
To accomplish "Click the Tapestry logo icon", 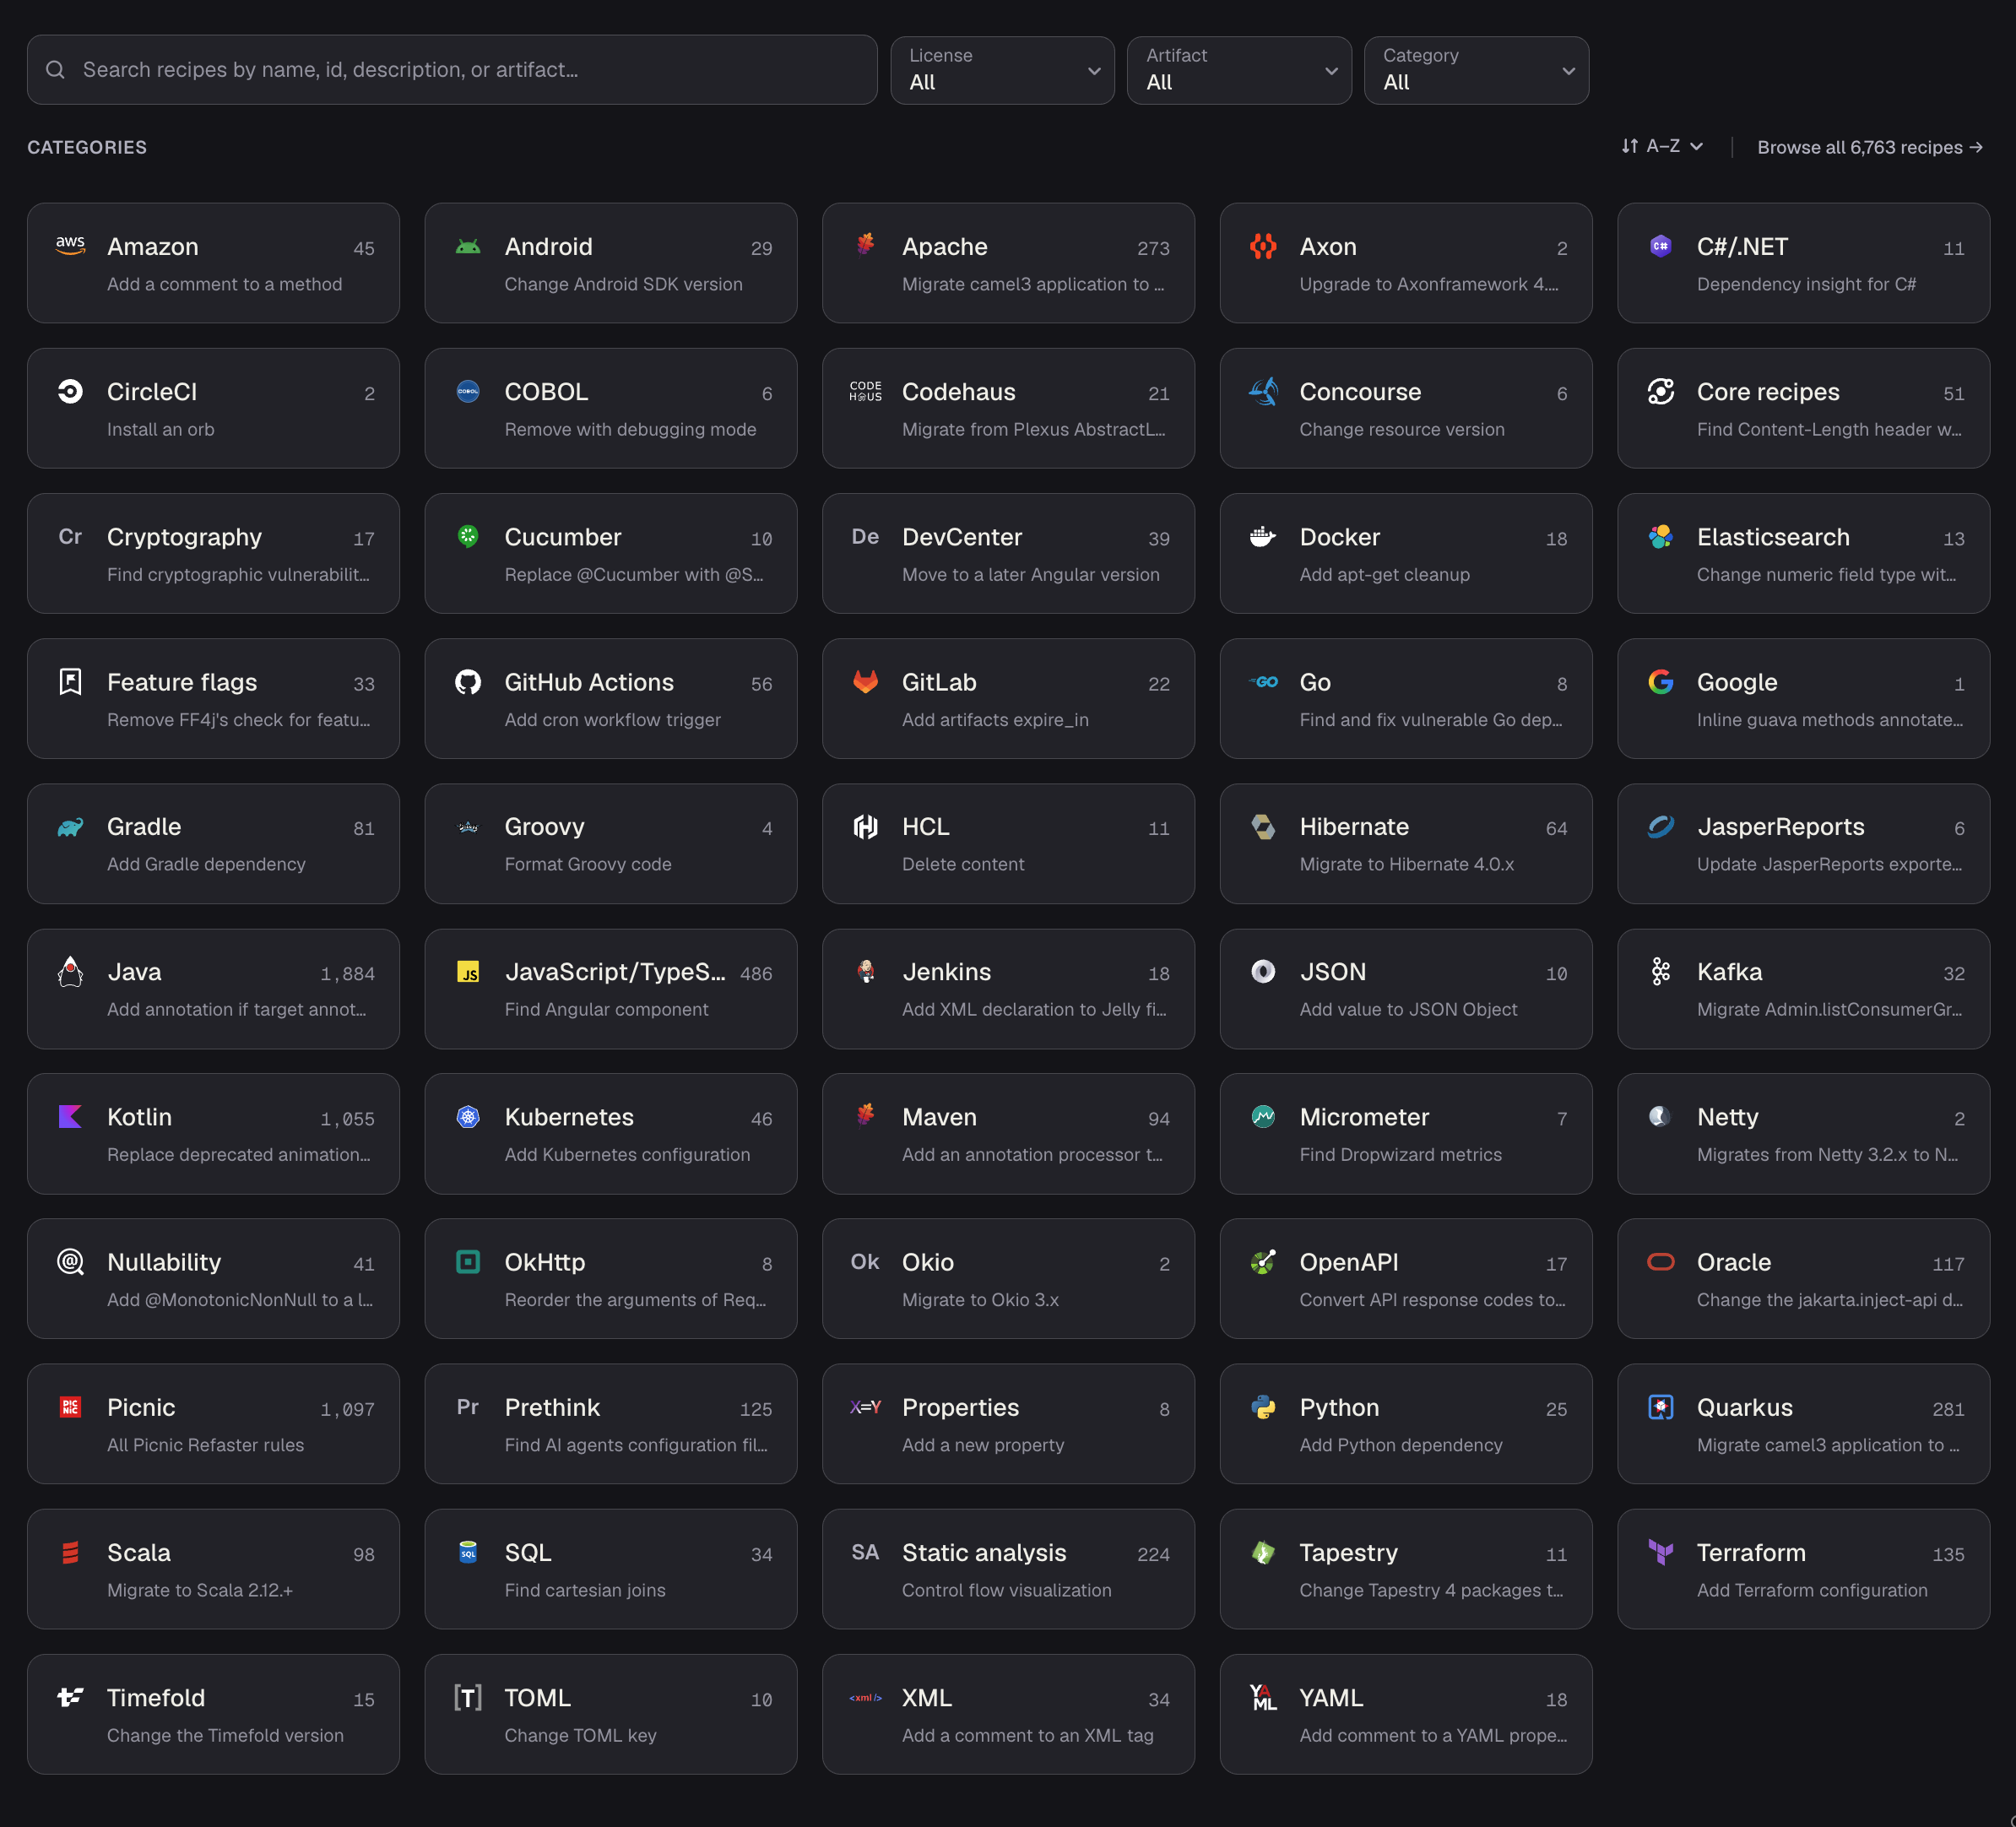I will coord(1263,1552).
